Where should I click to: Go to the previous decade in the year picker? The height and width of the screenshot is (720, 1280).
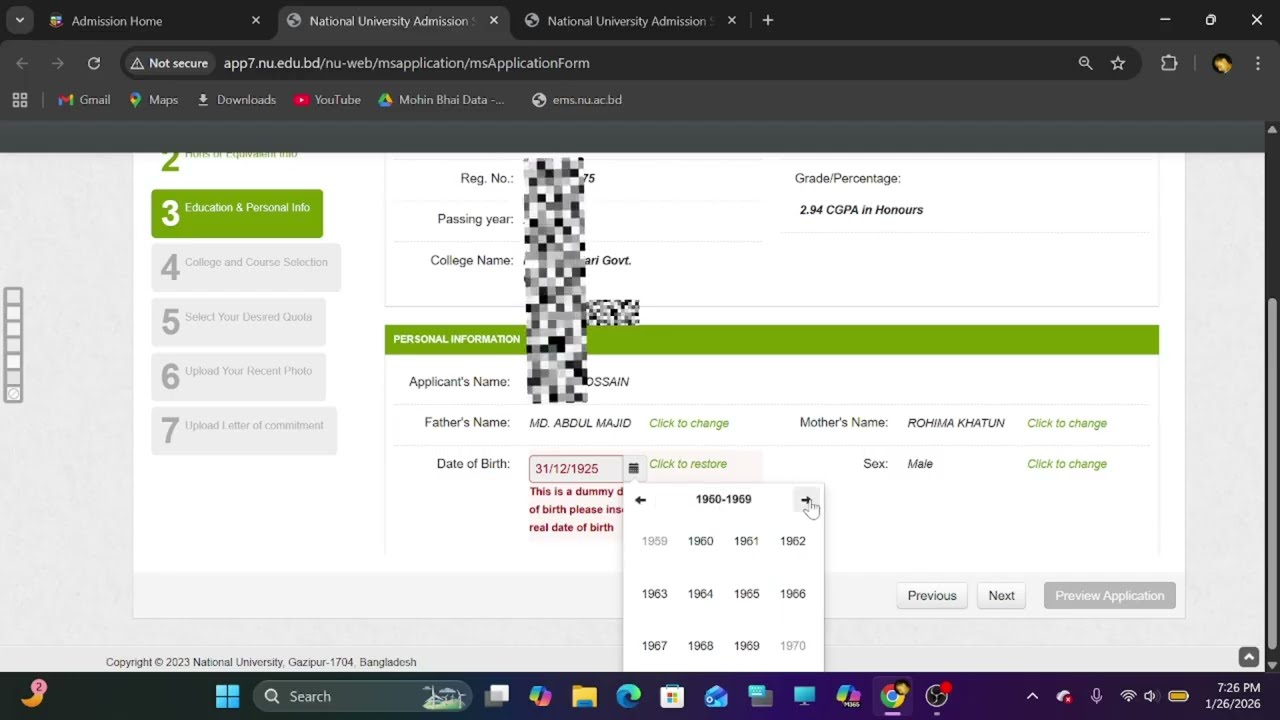tap(641, 500)
